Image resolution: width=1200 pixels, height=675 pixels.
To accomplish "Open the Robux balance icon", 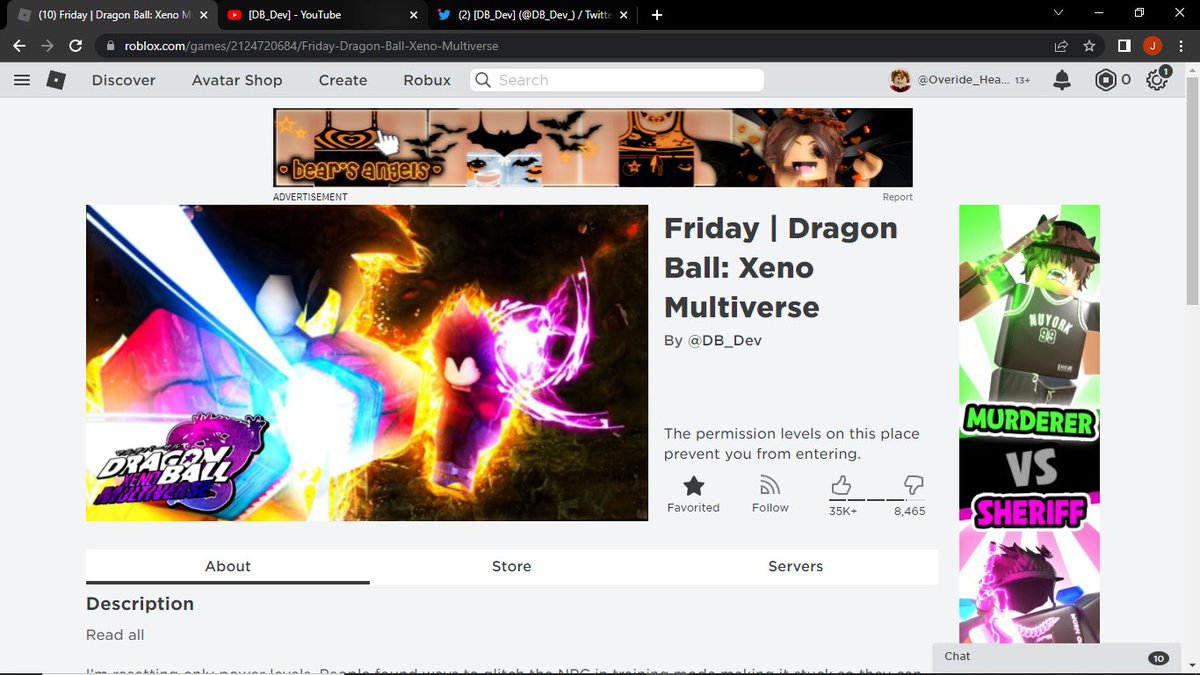I will click(x=1105, y=80).
